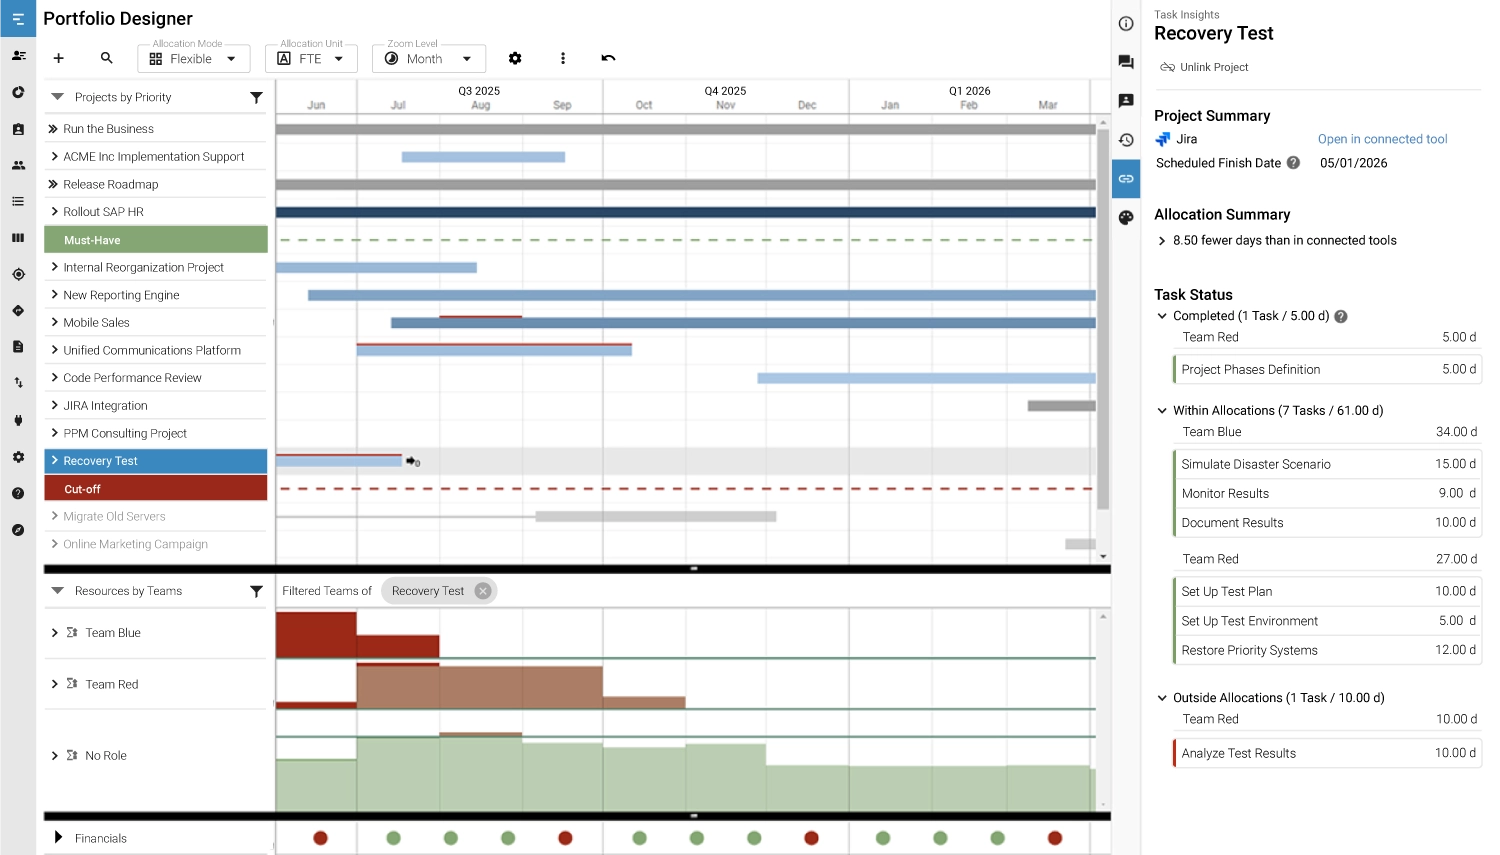Open the Allocation Mode Flexible dropdown
1500x855 pixels.
[193, 59]
